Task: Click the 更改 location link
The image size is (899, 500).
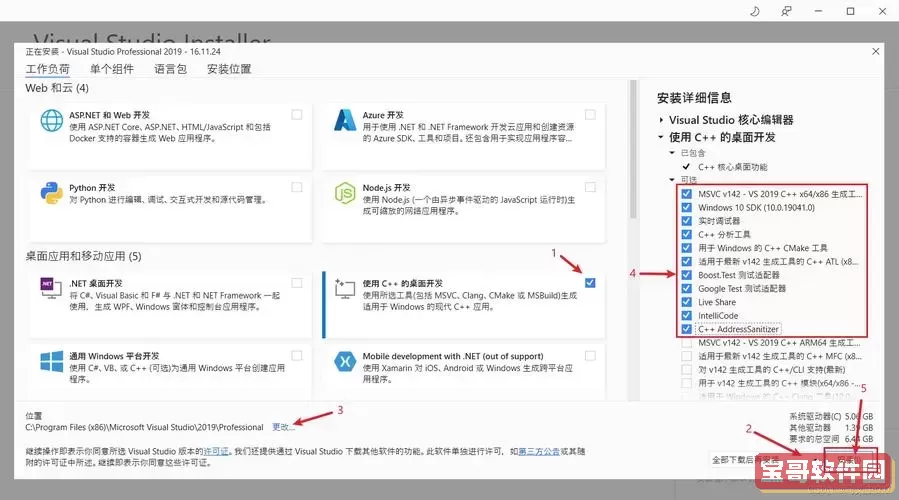Action: tap(283, 427)
